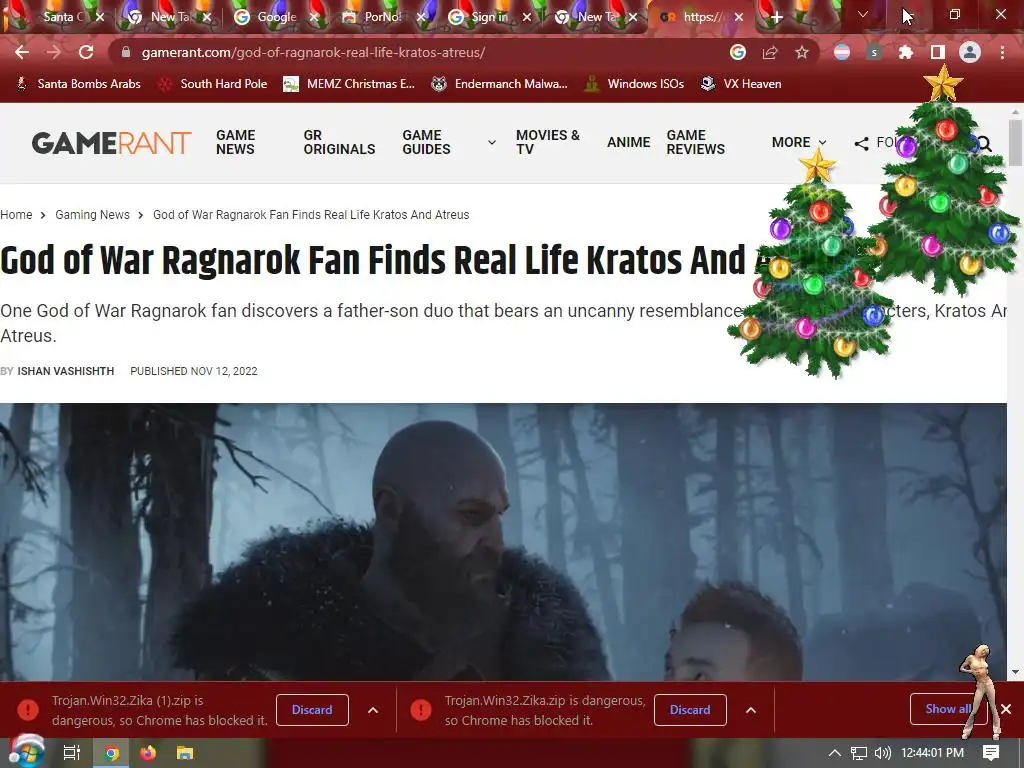Click the Kratos article hero image
The width and height of the screenshot is (1024, 768).
pyautogui.click(x=504, y=542)
